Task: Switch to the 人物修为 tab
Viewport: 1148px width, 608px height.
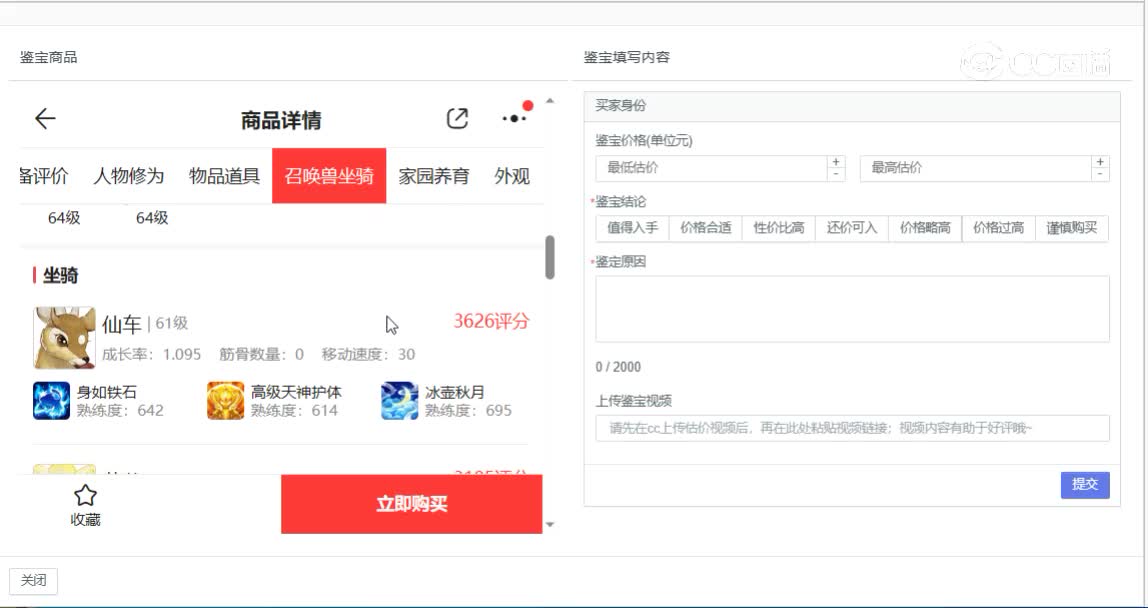Action: click(128, 176)
